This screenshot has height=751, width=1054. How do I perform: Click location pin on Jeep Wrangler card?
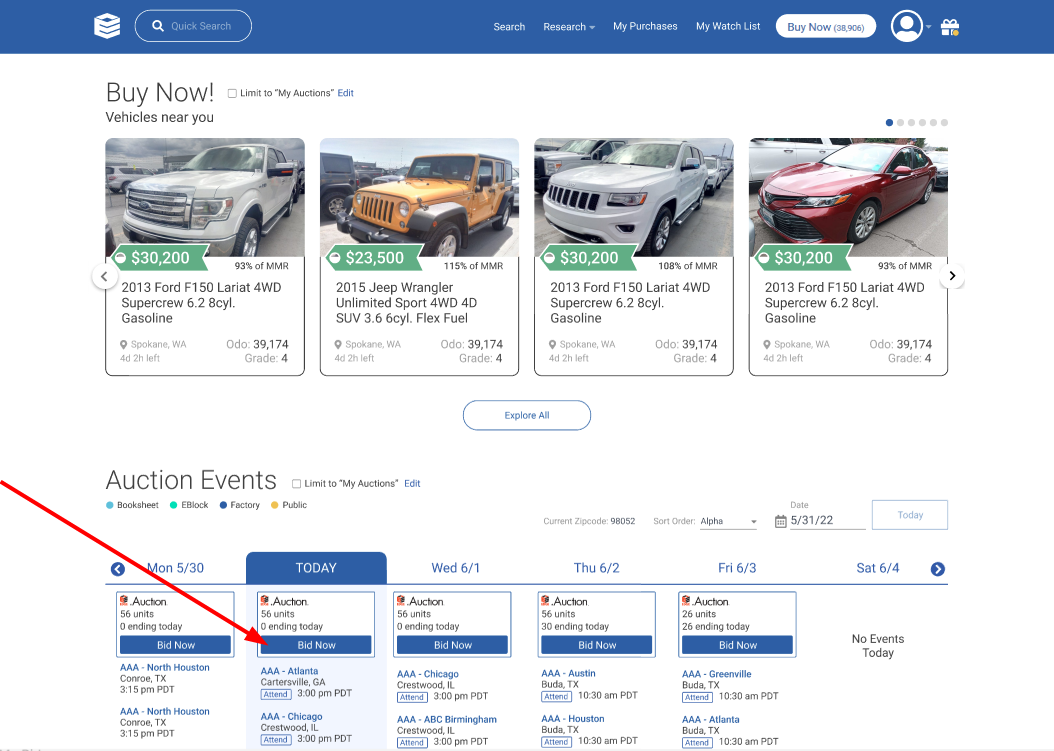338,344
